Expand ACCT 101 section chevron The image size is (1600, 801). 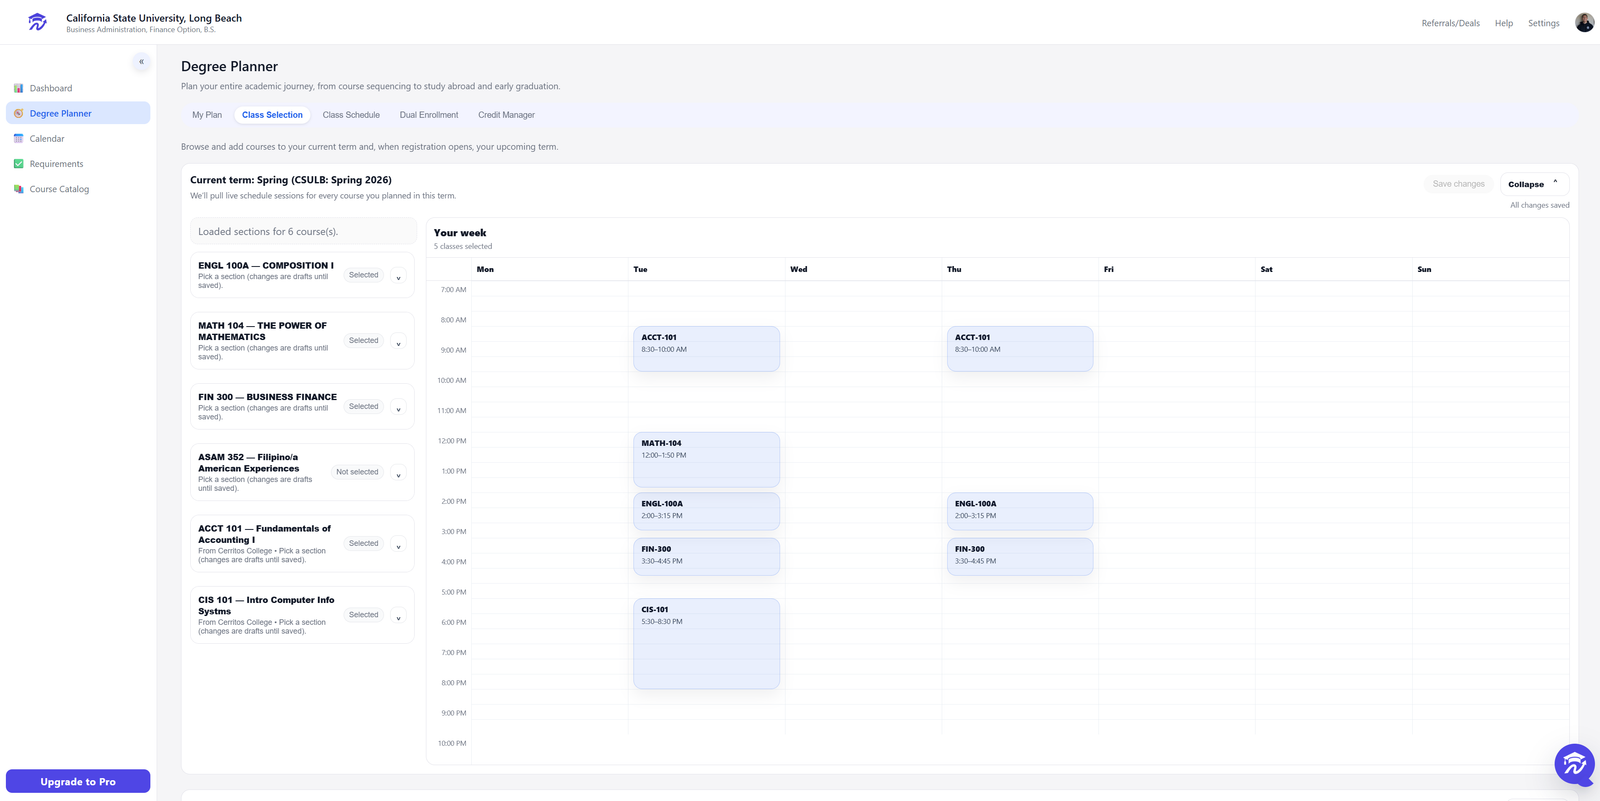coord(398,546)
